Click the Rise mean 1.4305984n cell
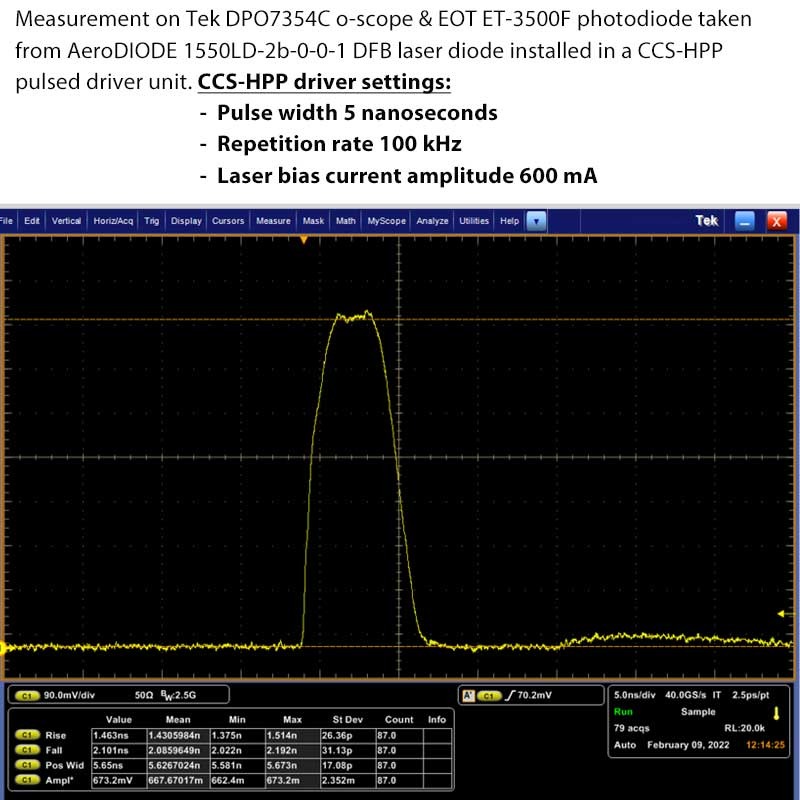 pos(178,735)
